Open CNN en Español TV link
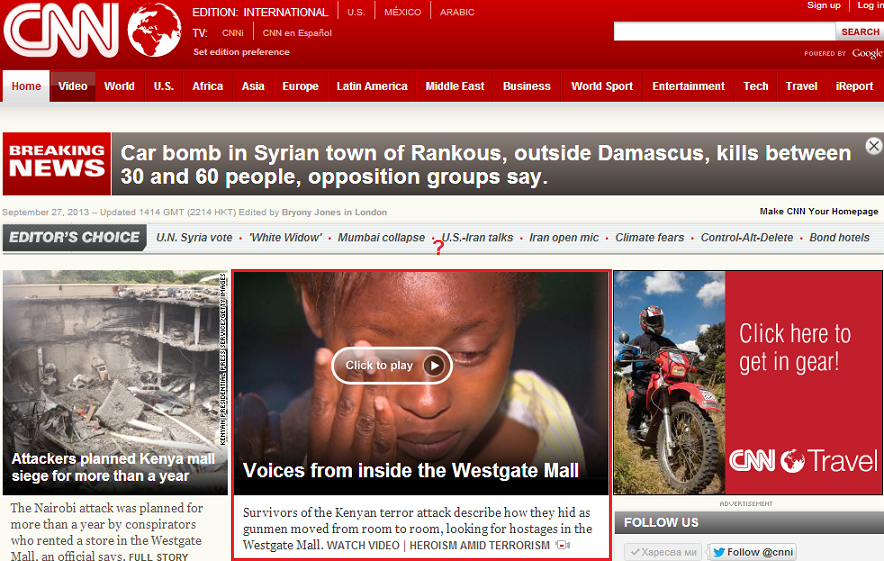 297,33
